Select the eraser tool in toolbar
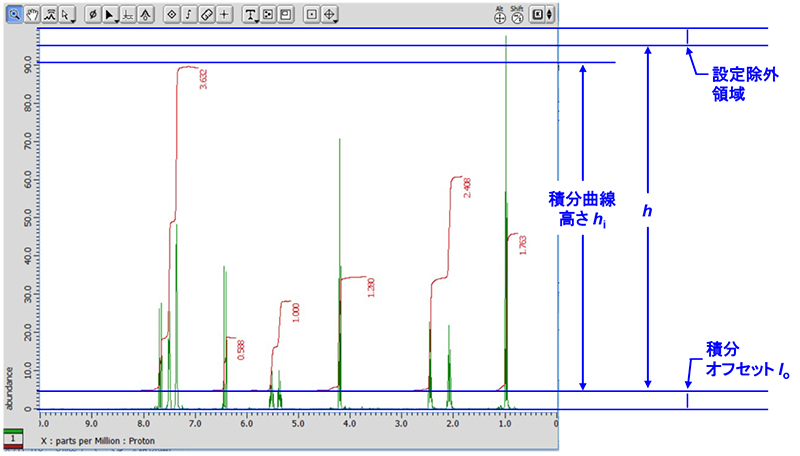This screenshot has width=800, height=456. (205, 15)
